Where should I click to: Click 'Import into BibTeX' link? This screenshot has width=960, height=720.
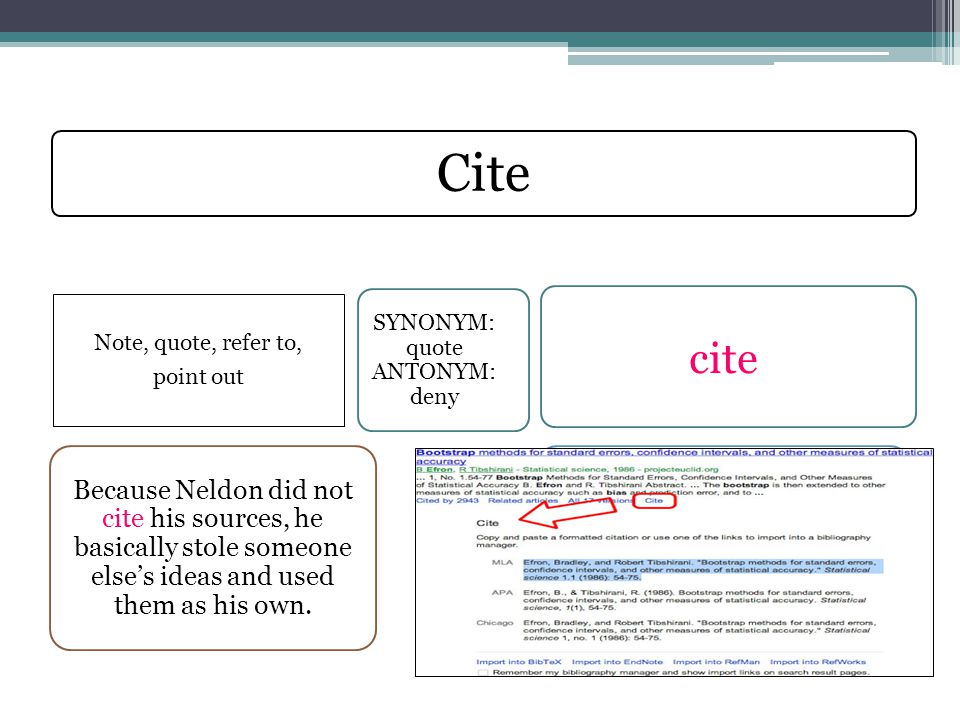tap(519, 662)
